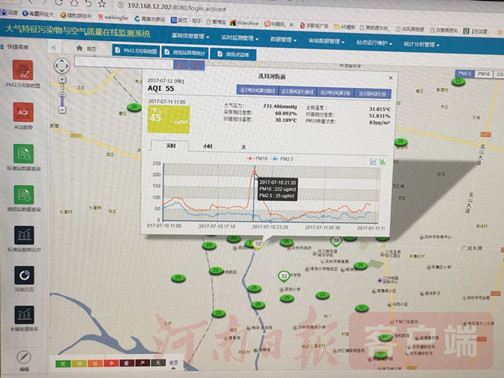Click the map pan control compass
The image size is (504, 378).
[62, 66]
